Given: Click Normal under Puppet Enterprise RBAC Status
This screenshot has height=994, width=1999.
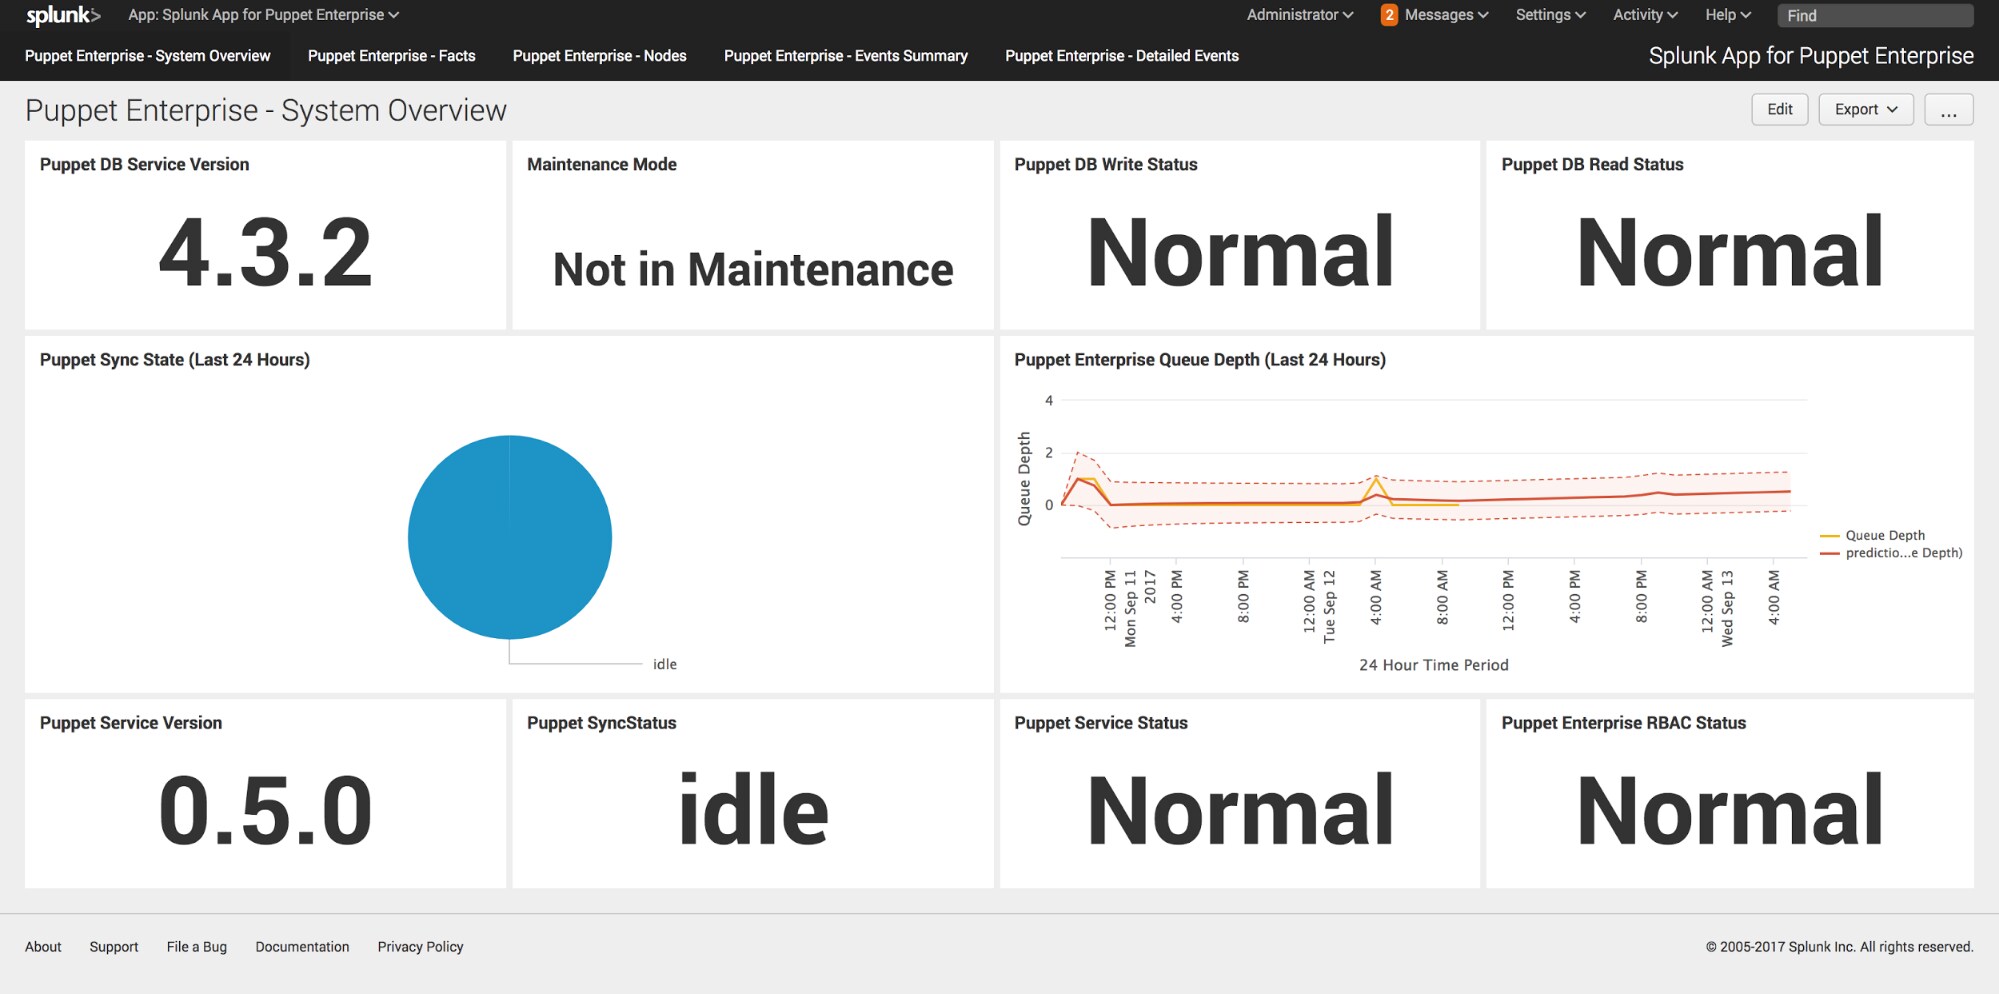Looking at the screenshot, I should (1729, 810).
